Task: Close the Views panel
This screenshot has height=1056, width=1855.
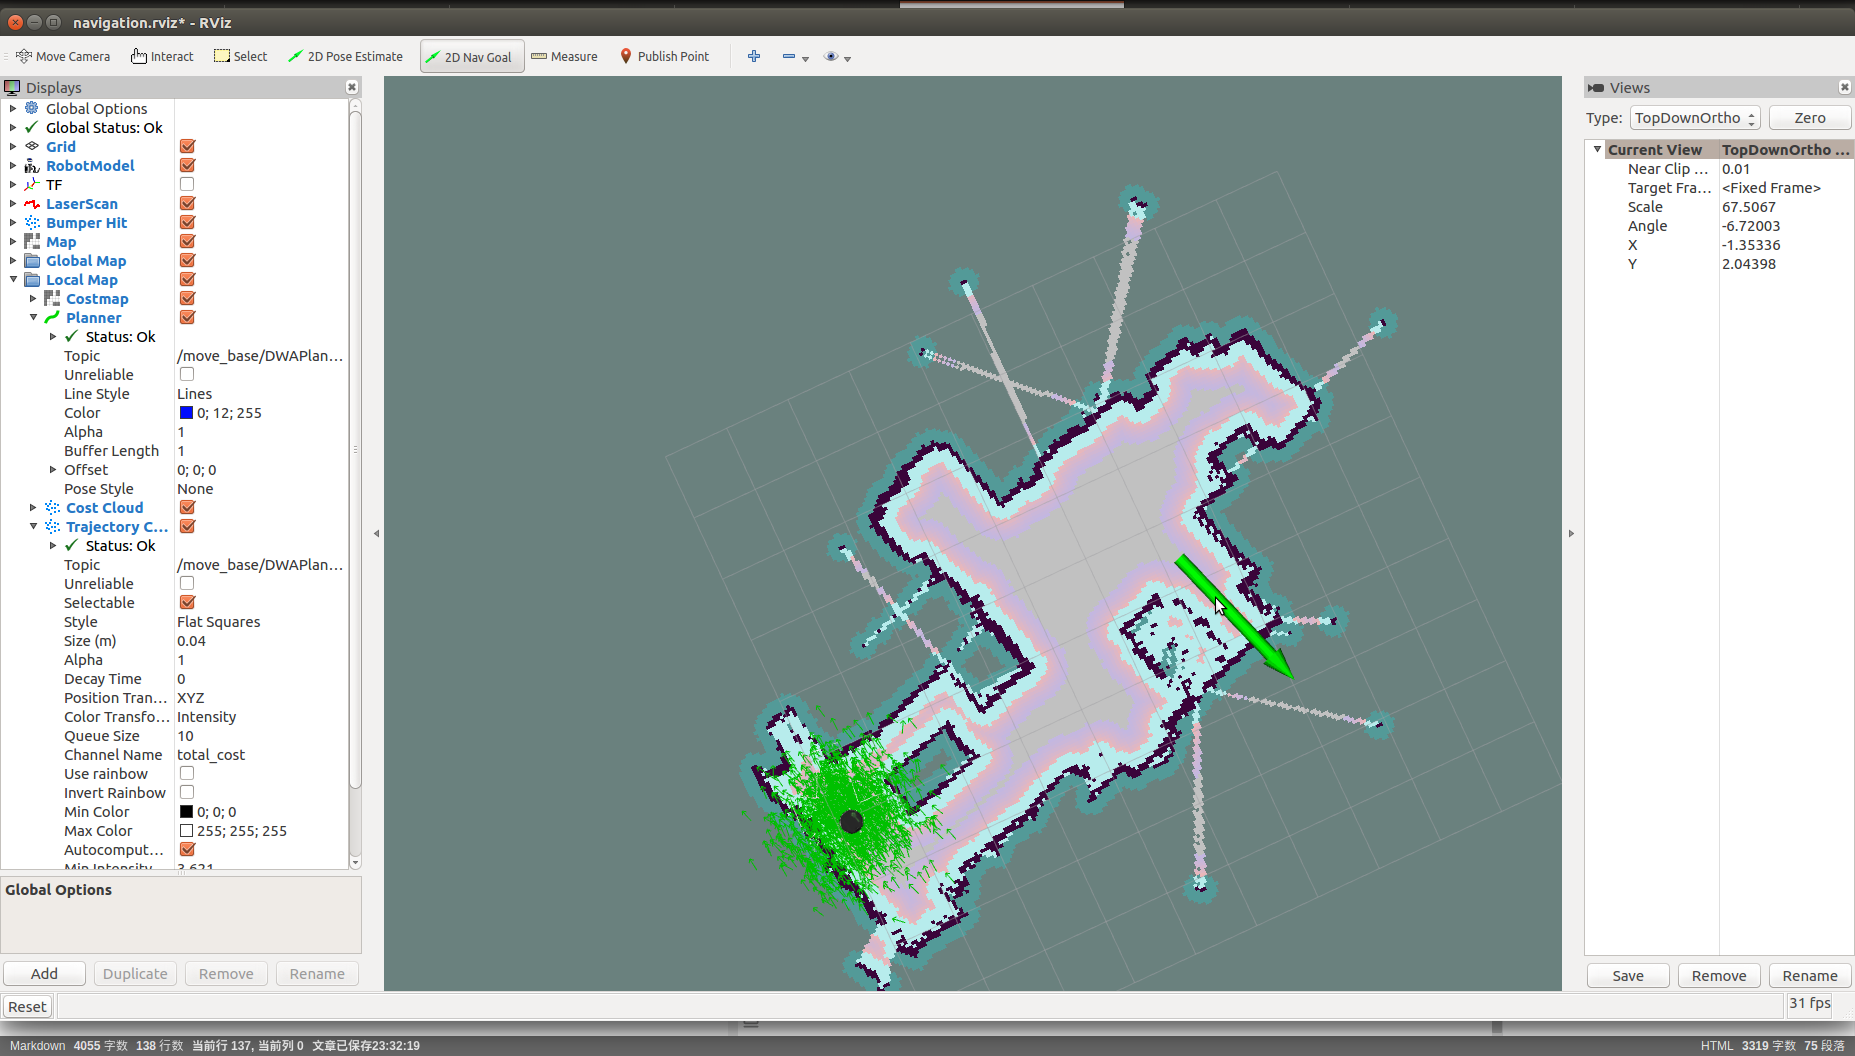Action: tap(1844, 87)
